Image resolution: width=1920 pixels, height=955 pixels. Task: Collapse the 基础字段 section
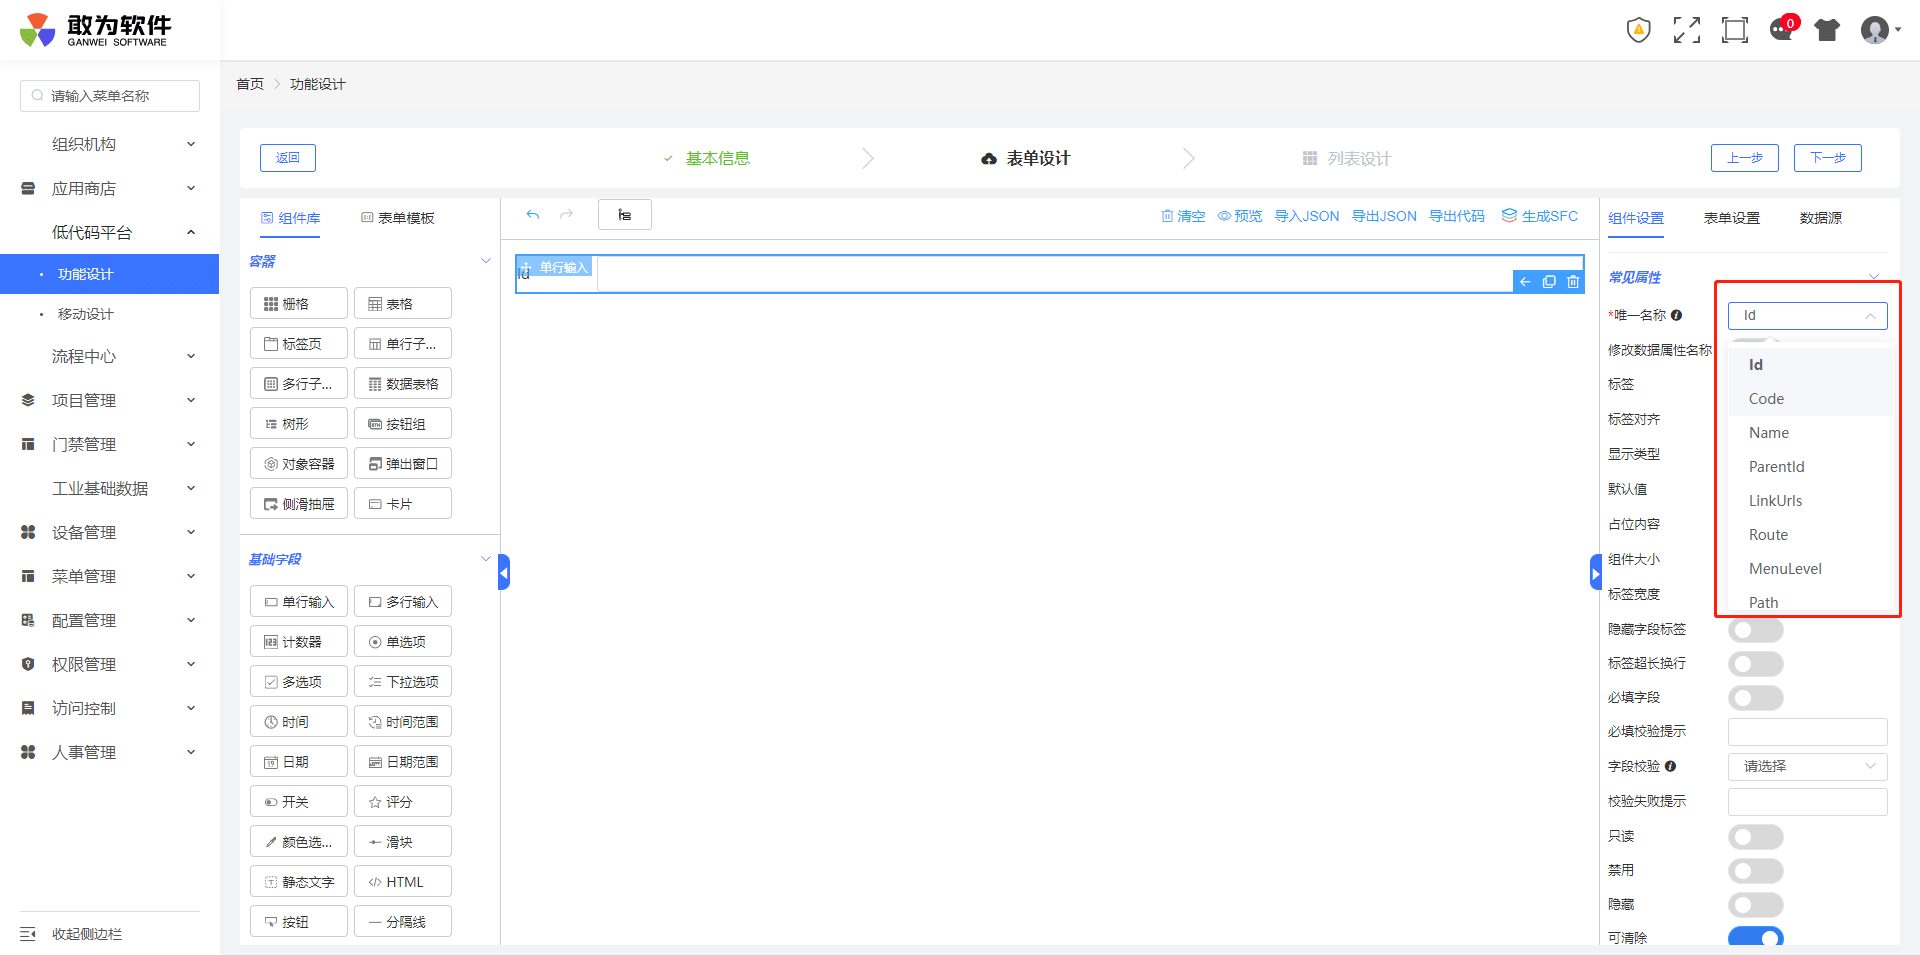click(x=486, y=559)
